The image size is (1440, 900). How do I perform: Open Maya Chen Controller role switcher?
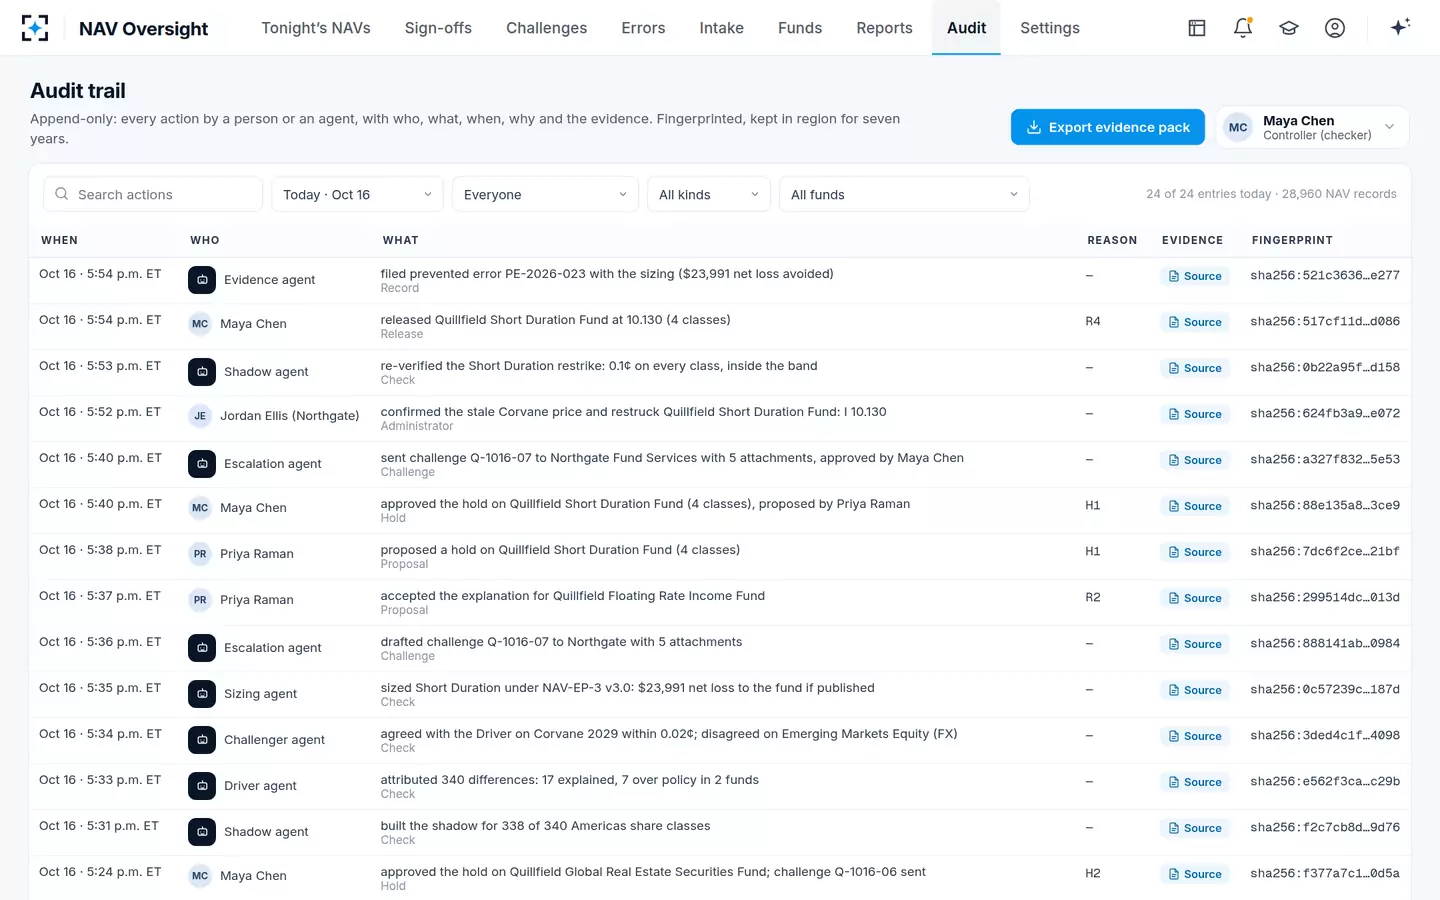click(1312, 127)
